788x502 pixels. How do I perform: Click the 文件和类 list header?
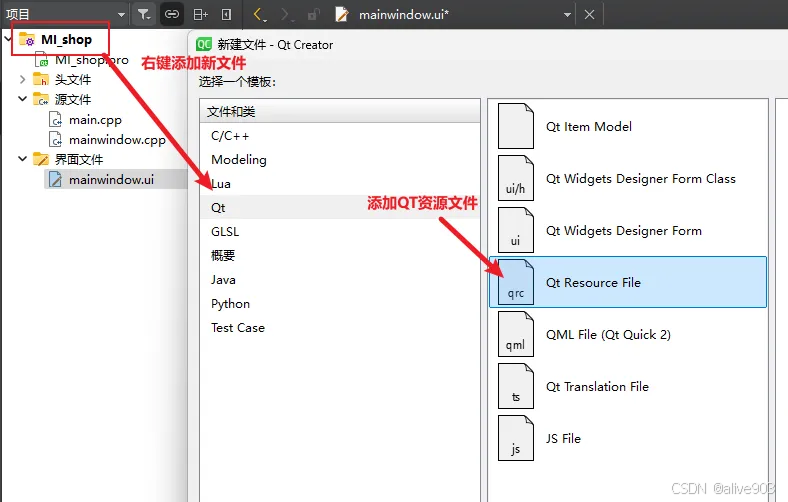340,111
